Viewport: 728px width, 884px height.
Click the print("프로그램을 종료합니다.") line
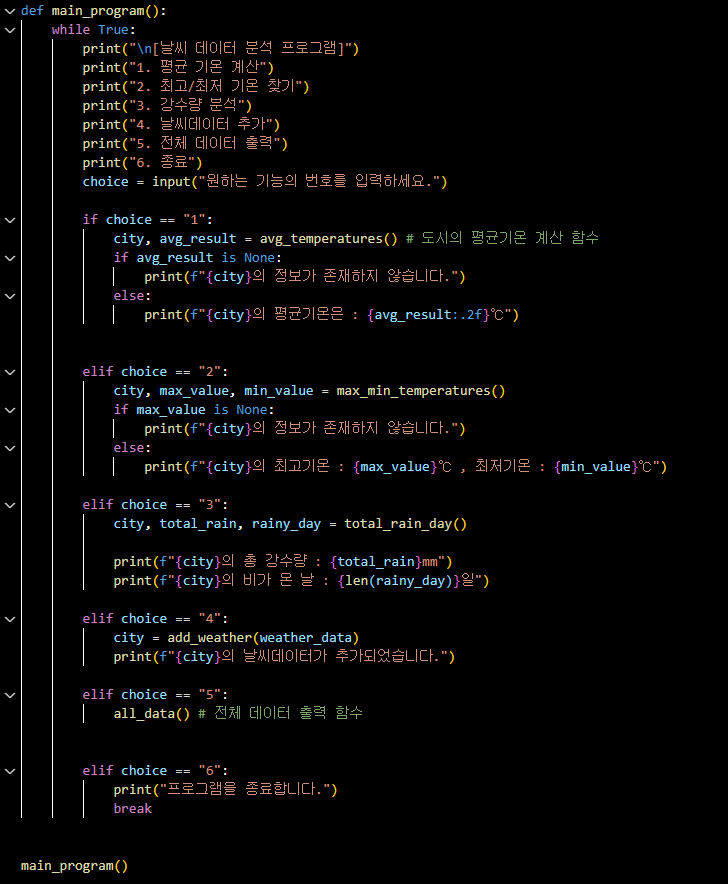(225, 790)
